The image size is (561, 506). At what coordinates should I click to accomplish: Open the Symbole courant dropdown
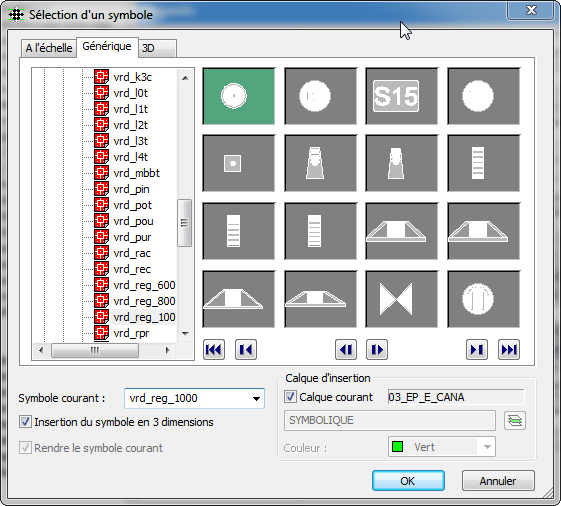(256, 398)
